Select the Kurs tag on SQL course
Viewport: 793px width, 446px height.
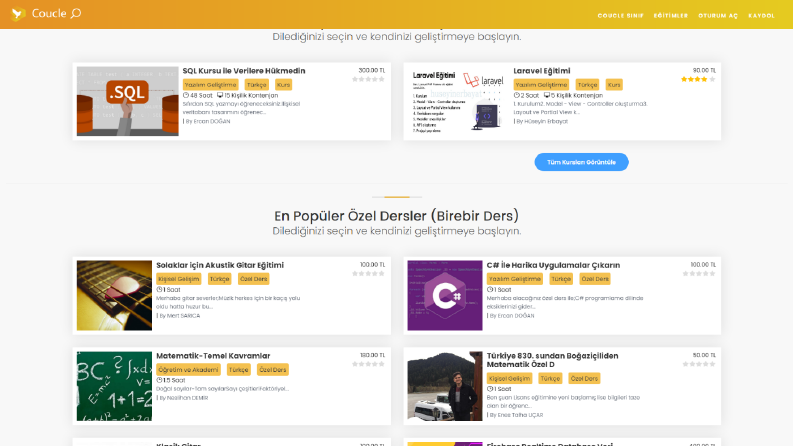click(283, 84)
